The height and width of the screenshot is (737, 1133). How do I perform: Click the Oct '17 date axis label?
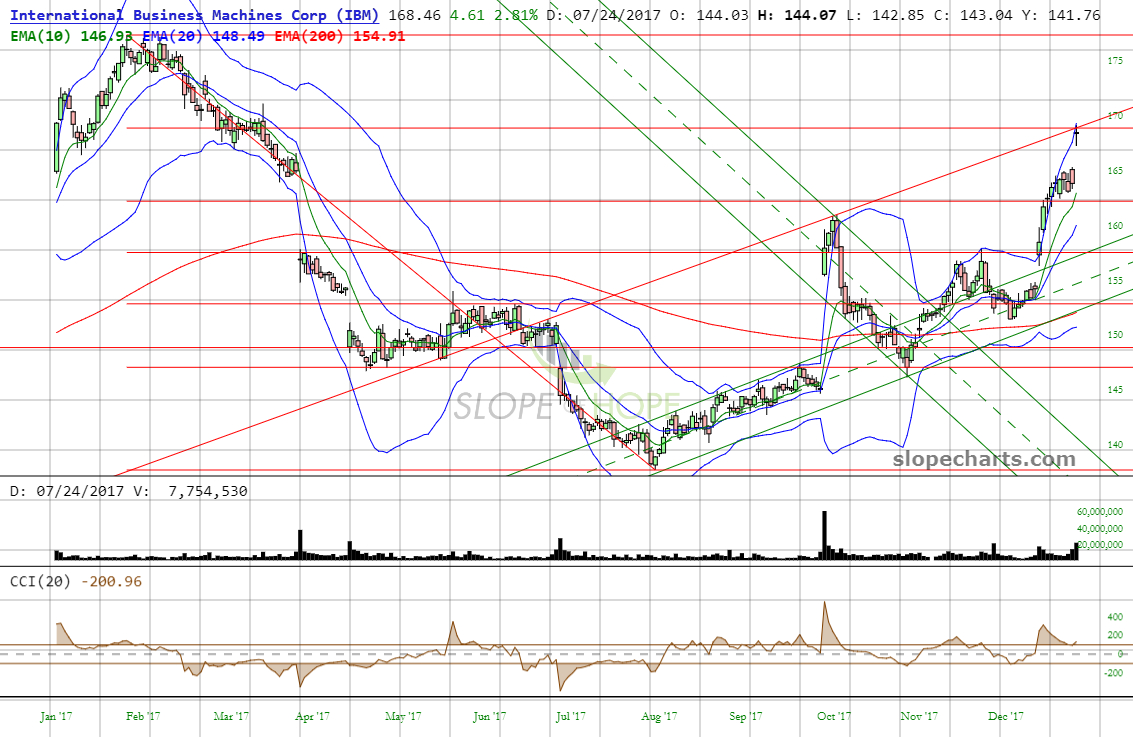click(x=834, y=716)
